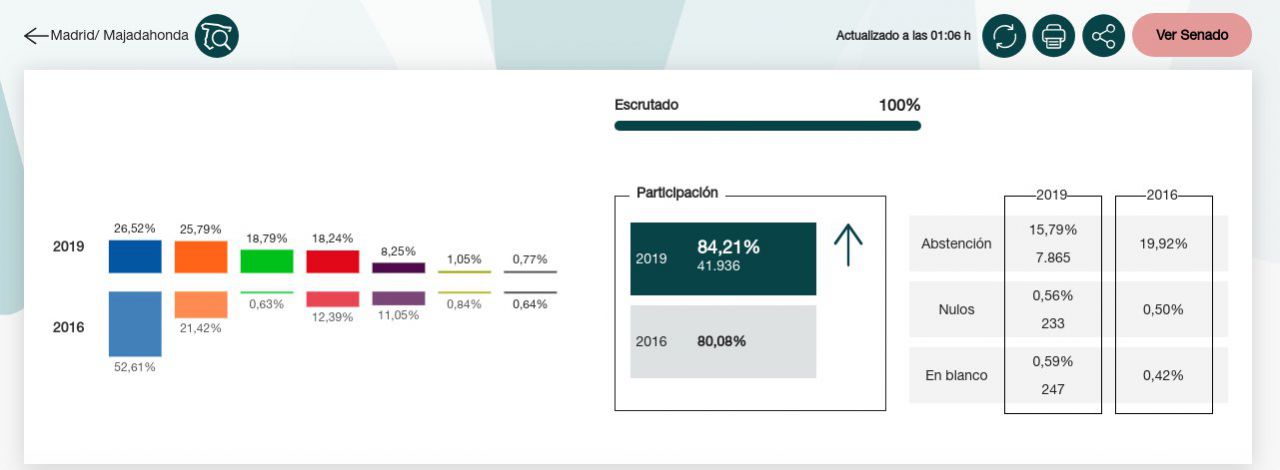Share the results via the share icon
1280x470 pixels.
click(1103, 36)
